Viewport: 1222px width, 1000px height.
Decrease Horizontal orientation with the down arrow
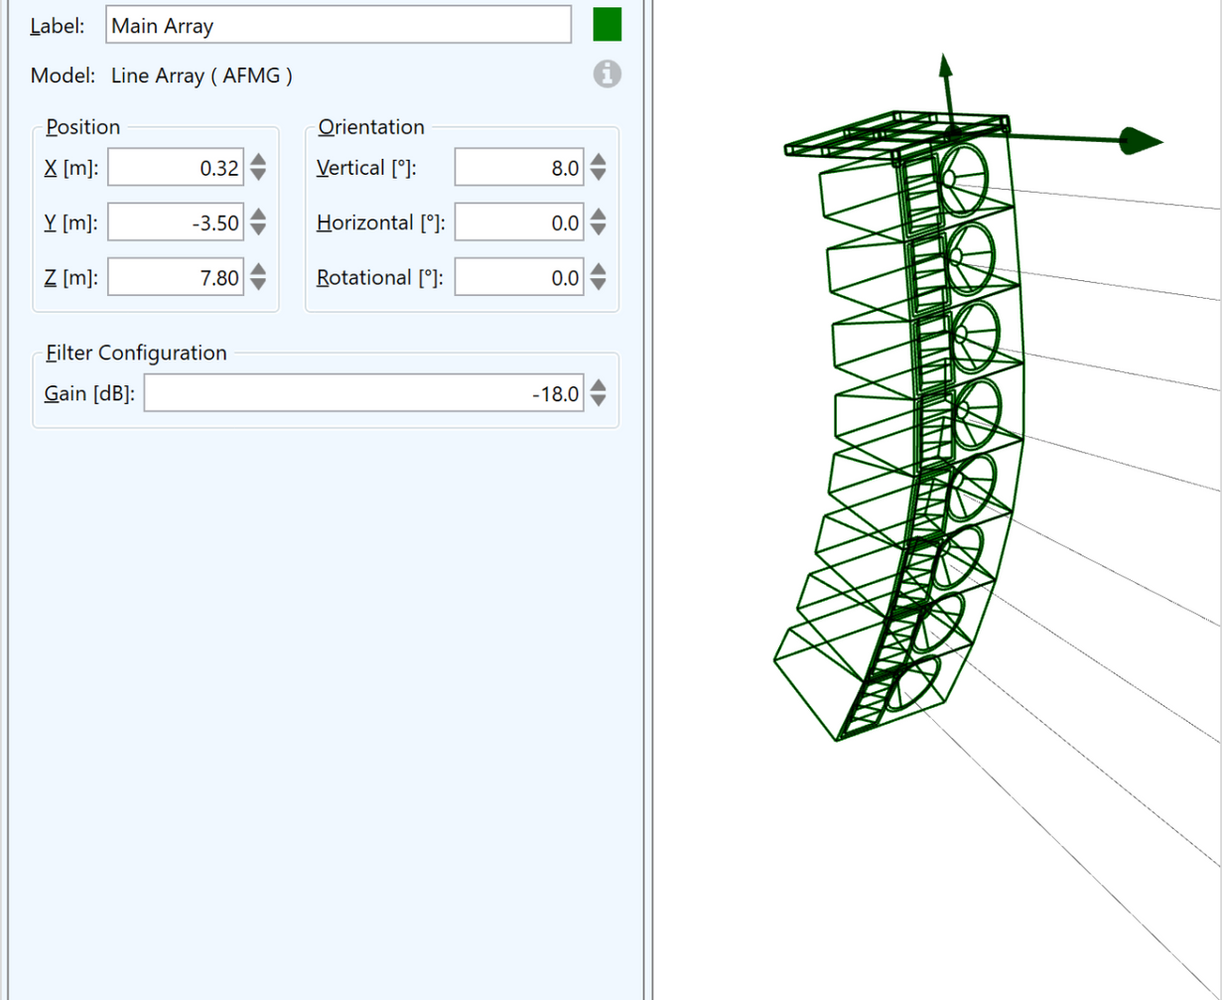(x=598, y=230)
